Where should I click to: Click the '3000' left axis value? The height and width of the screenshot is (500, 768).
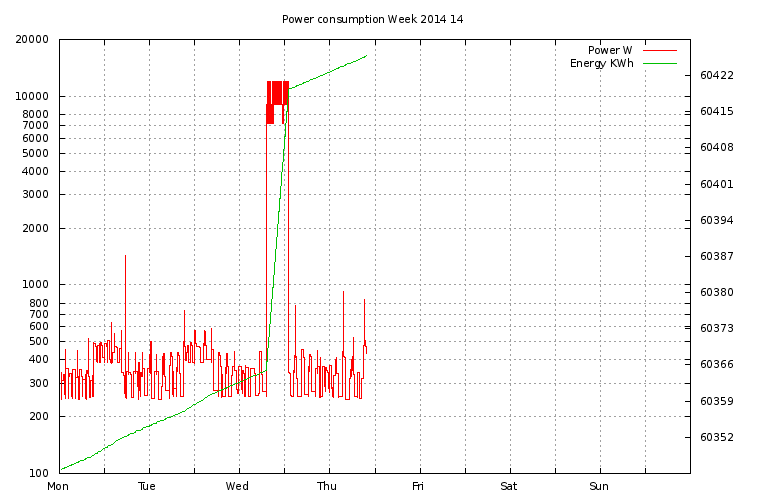coord(35,194)
